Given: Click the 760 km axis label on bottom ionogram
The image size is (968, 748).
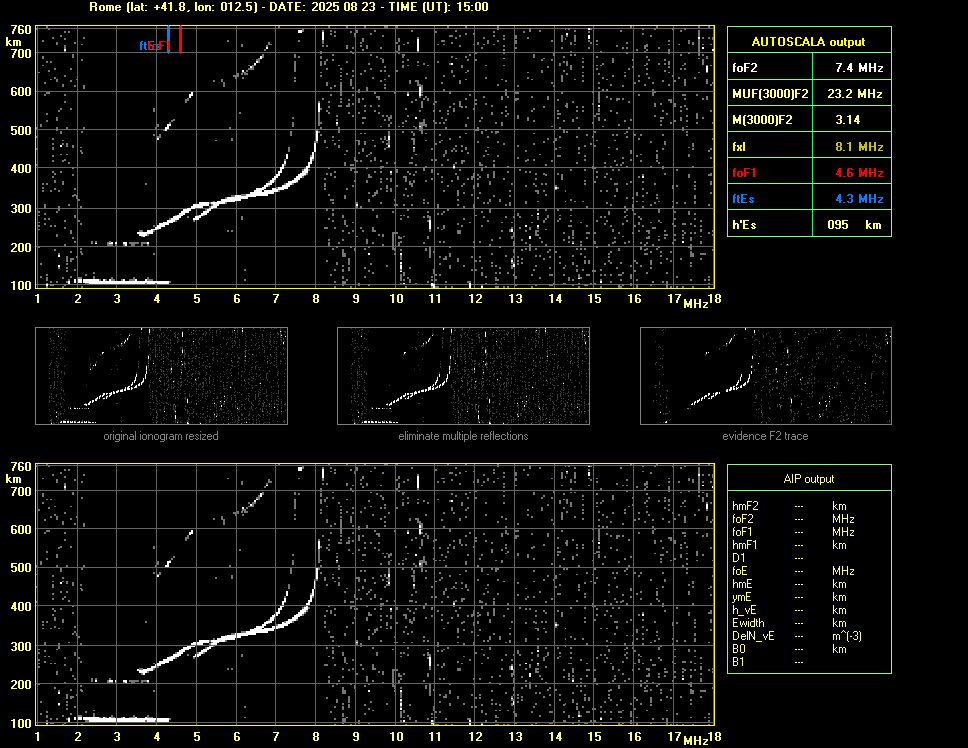Looking at the screenshot, I should (21, 467).
